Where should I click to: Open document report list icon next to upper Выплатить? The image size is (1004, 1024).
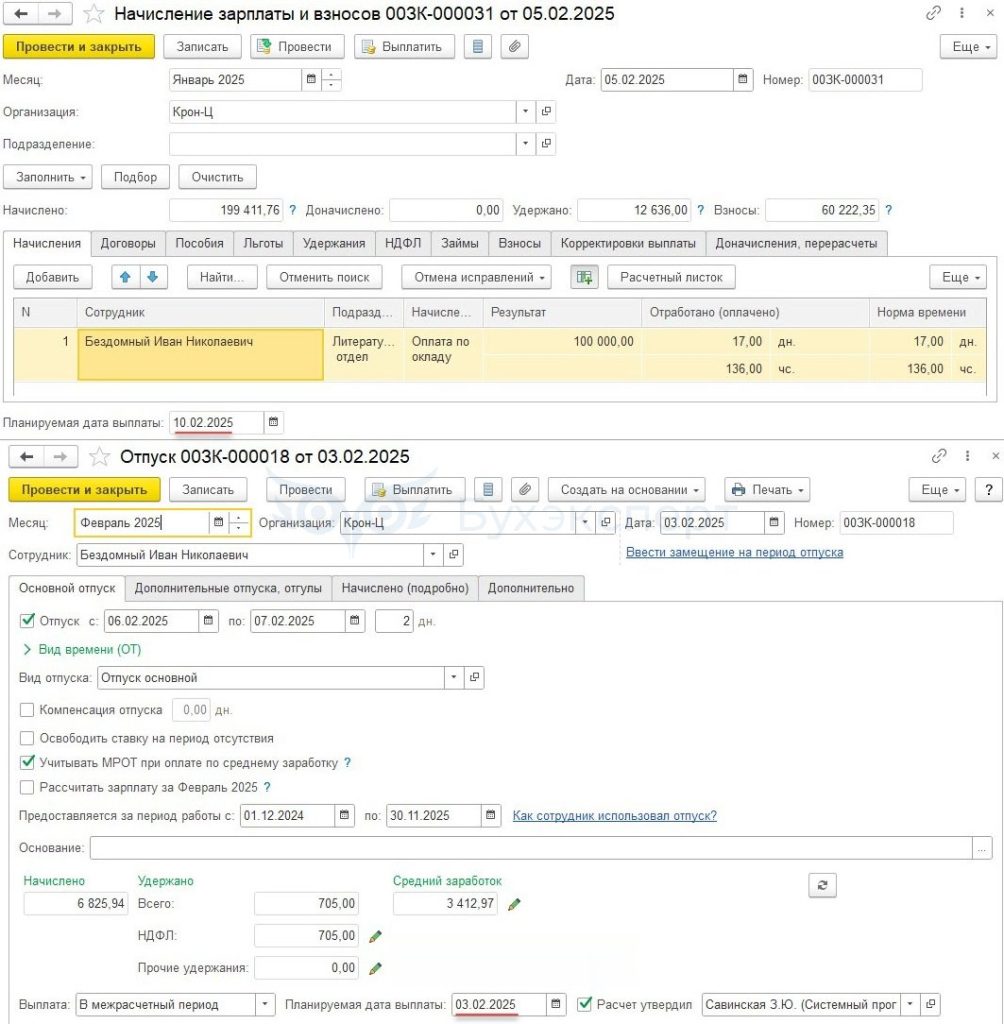click(478, 47)
